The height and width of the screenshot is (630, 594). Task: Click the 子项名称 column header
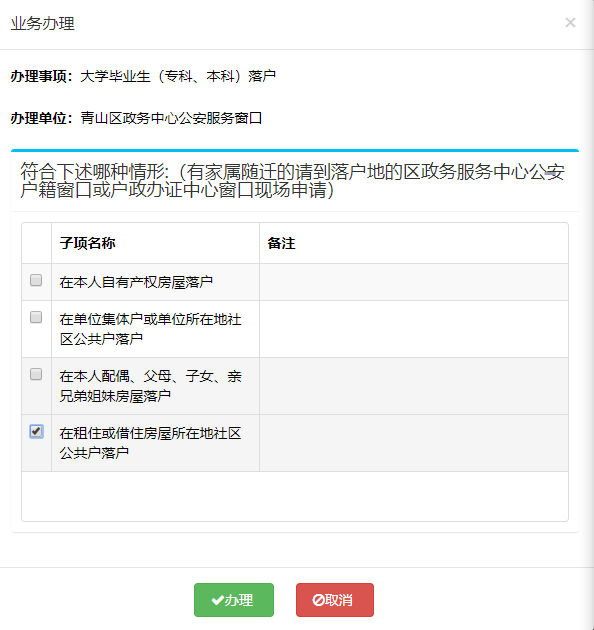coord(87,243)
